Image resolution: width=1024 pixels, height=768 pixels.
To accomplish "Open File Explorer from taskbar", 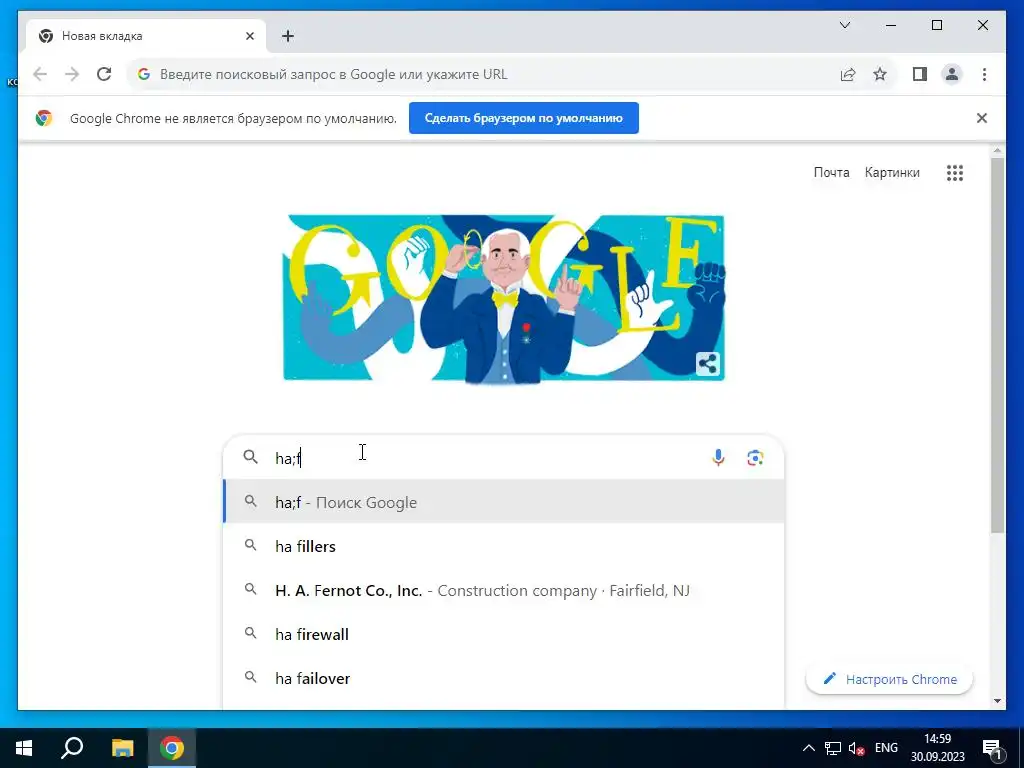I will [122, 748].
